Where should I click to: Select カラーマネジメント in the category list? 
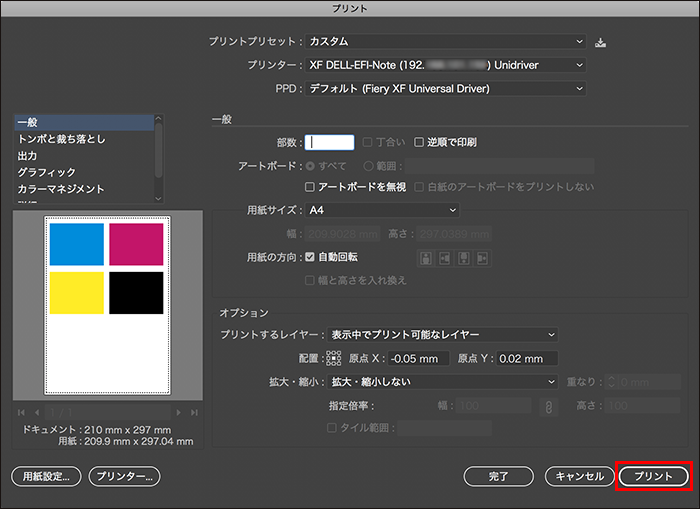62,189
